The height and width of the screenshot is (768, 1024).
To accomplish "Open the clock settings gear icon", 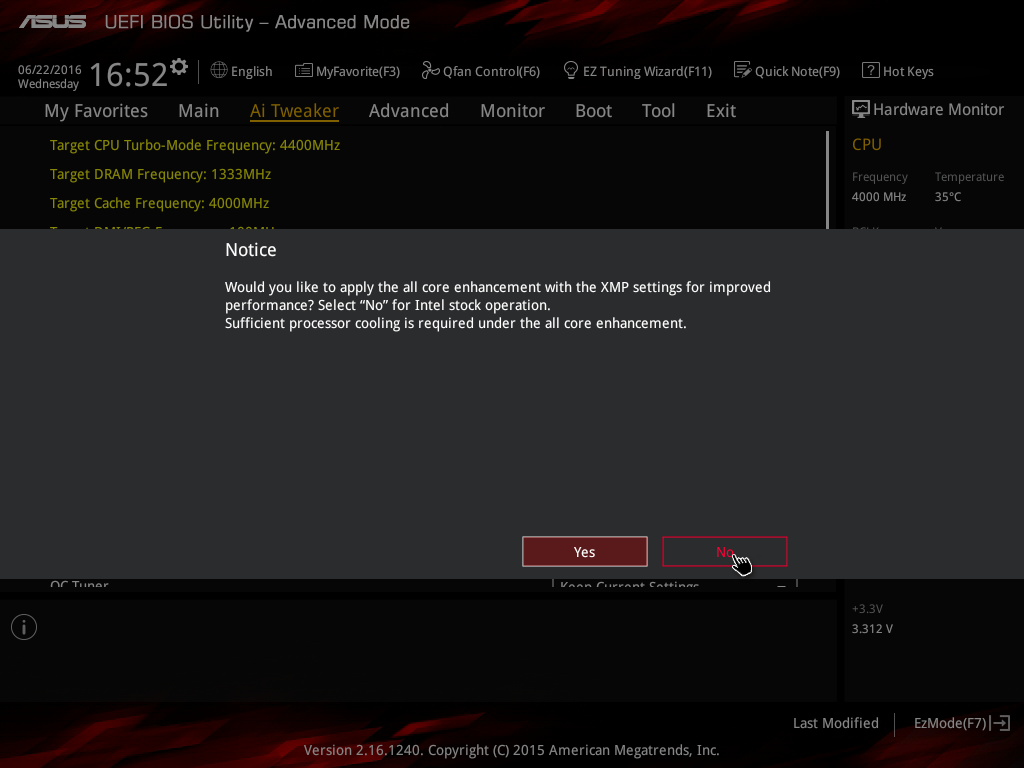I will (179, 66).
